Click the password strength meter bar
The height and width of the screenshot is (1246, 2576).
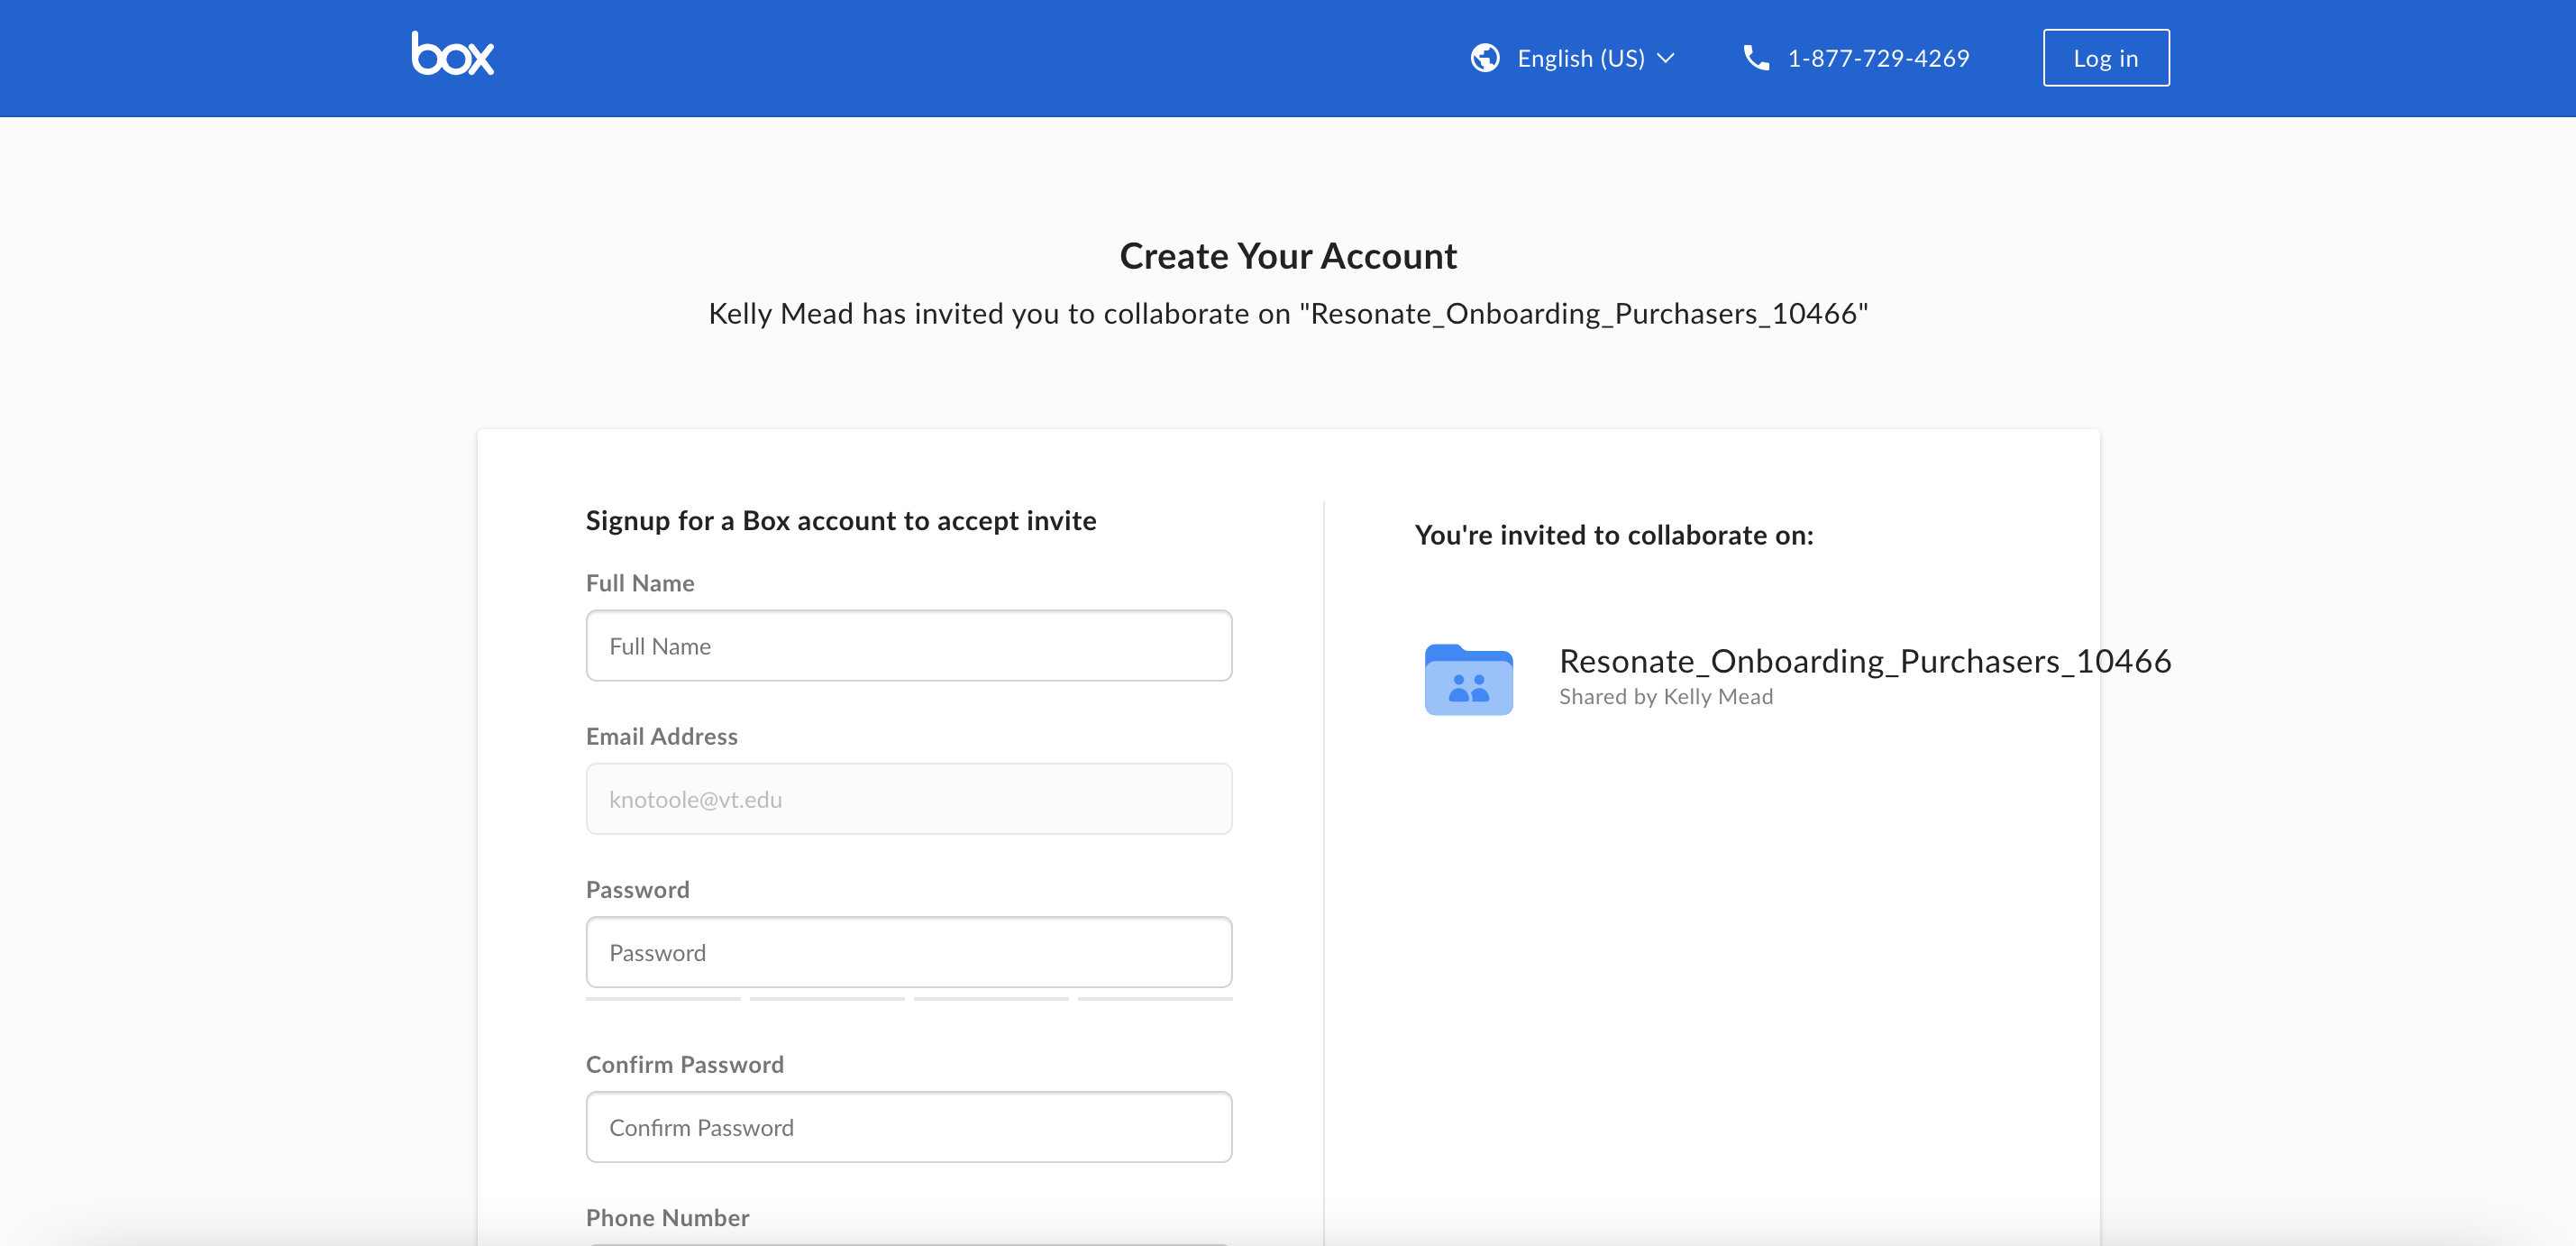[908, 998]
